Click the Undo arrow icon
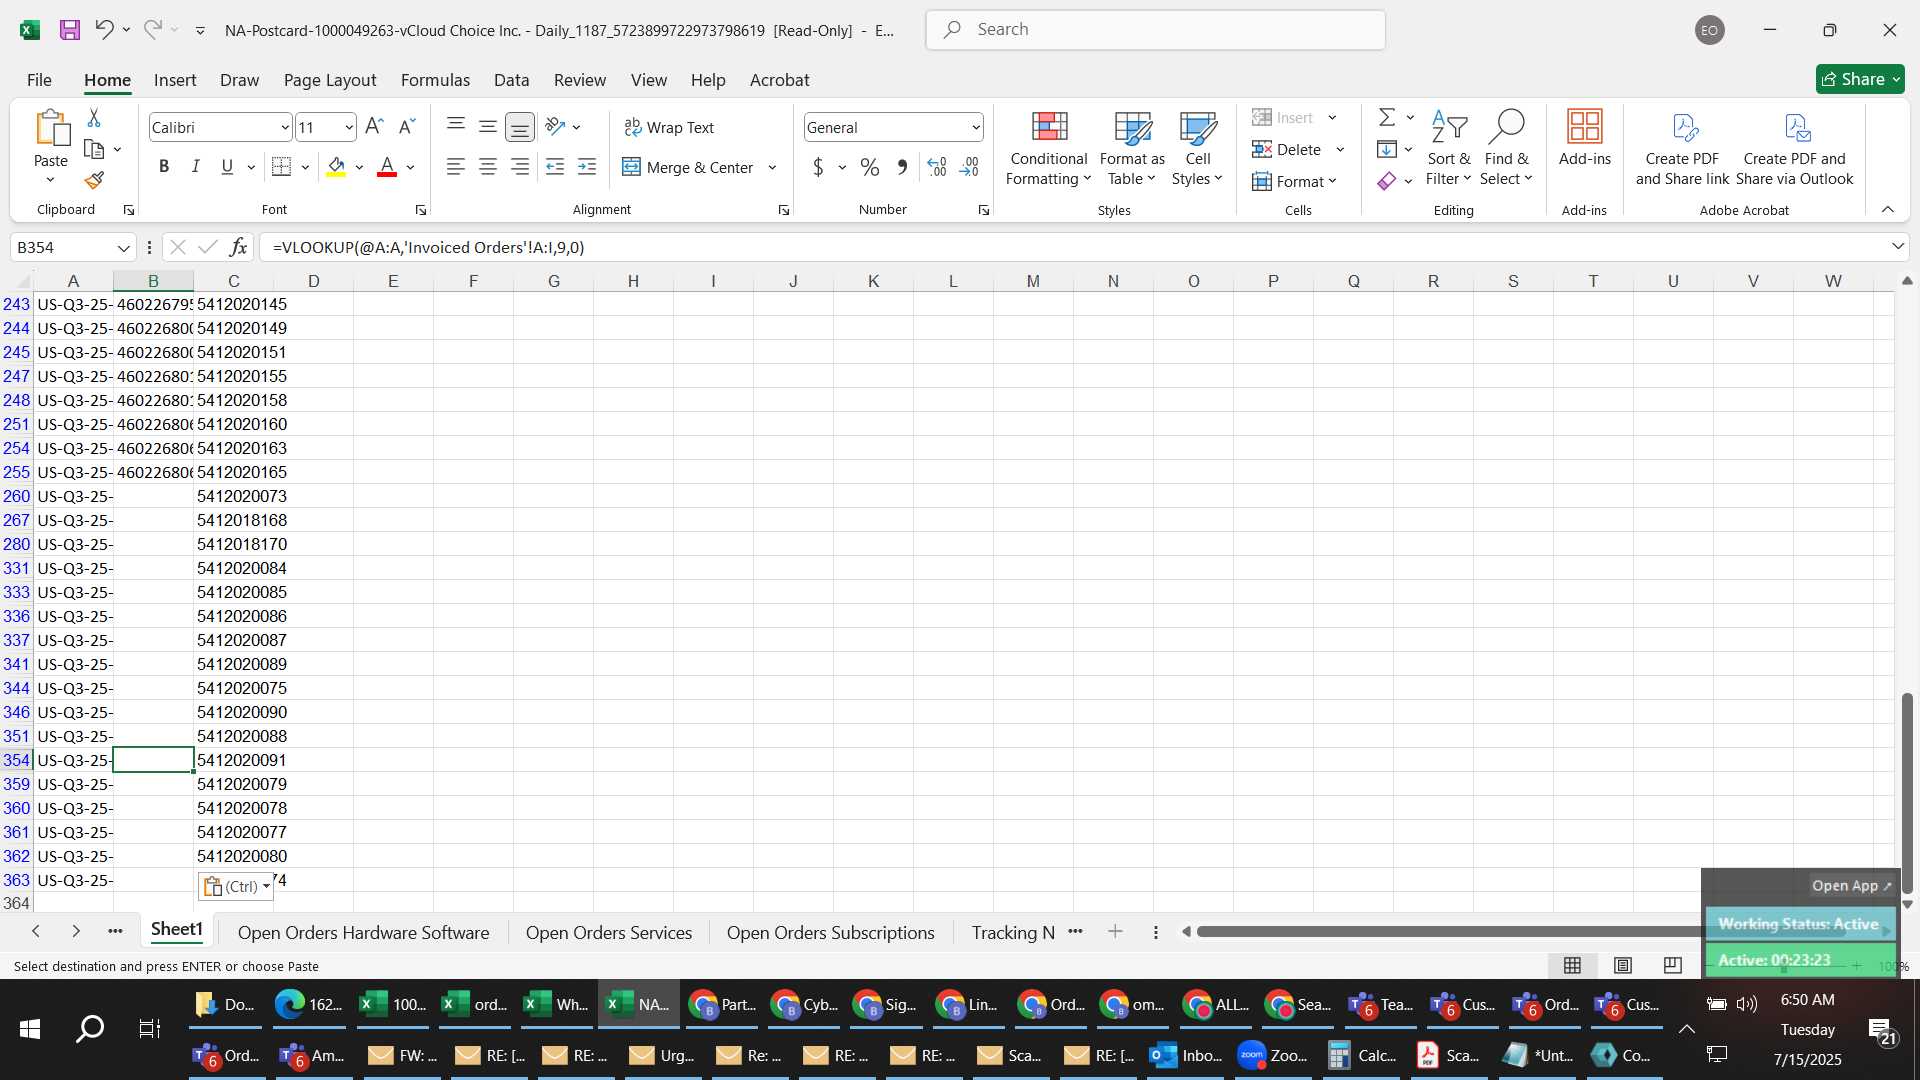The image size is (1920, 1080). point(104,30)
